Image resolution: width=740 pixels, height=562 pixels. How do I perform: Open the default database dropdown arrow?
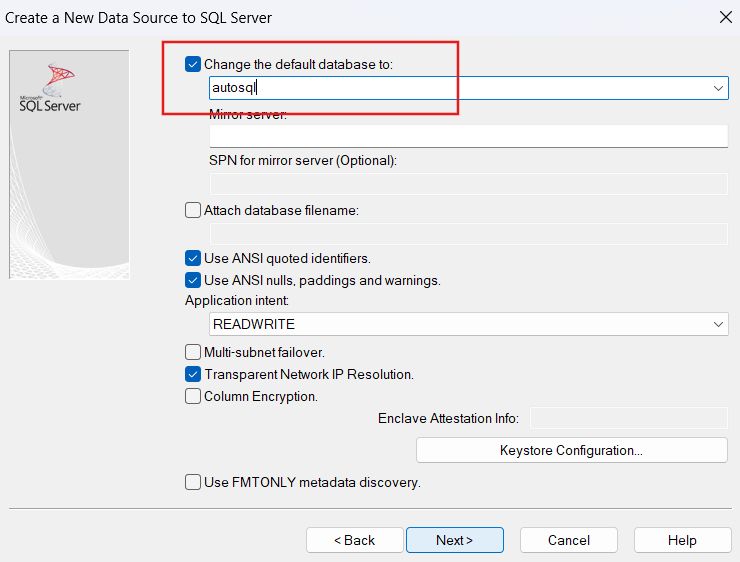click(718, 88)
